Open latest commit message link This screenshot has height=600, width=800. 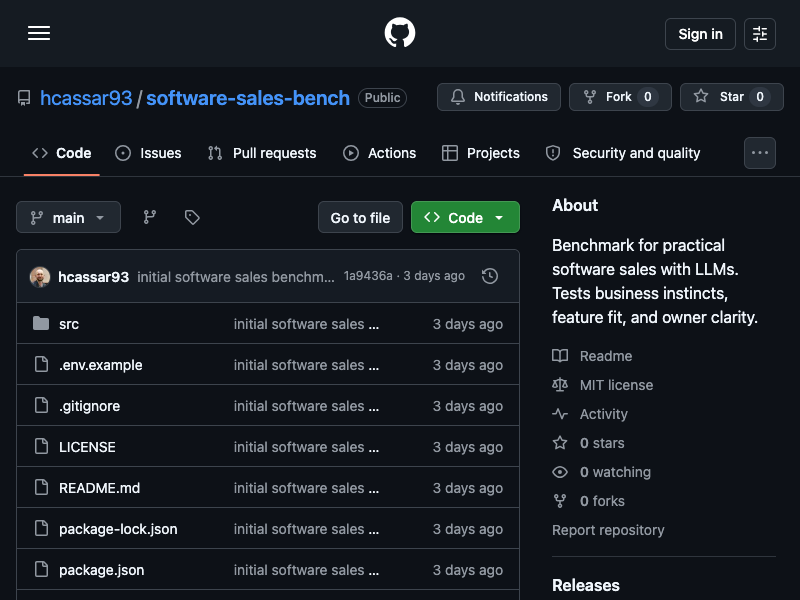click(236, 277)
